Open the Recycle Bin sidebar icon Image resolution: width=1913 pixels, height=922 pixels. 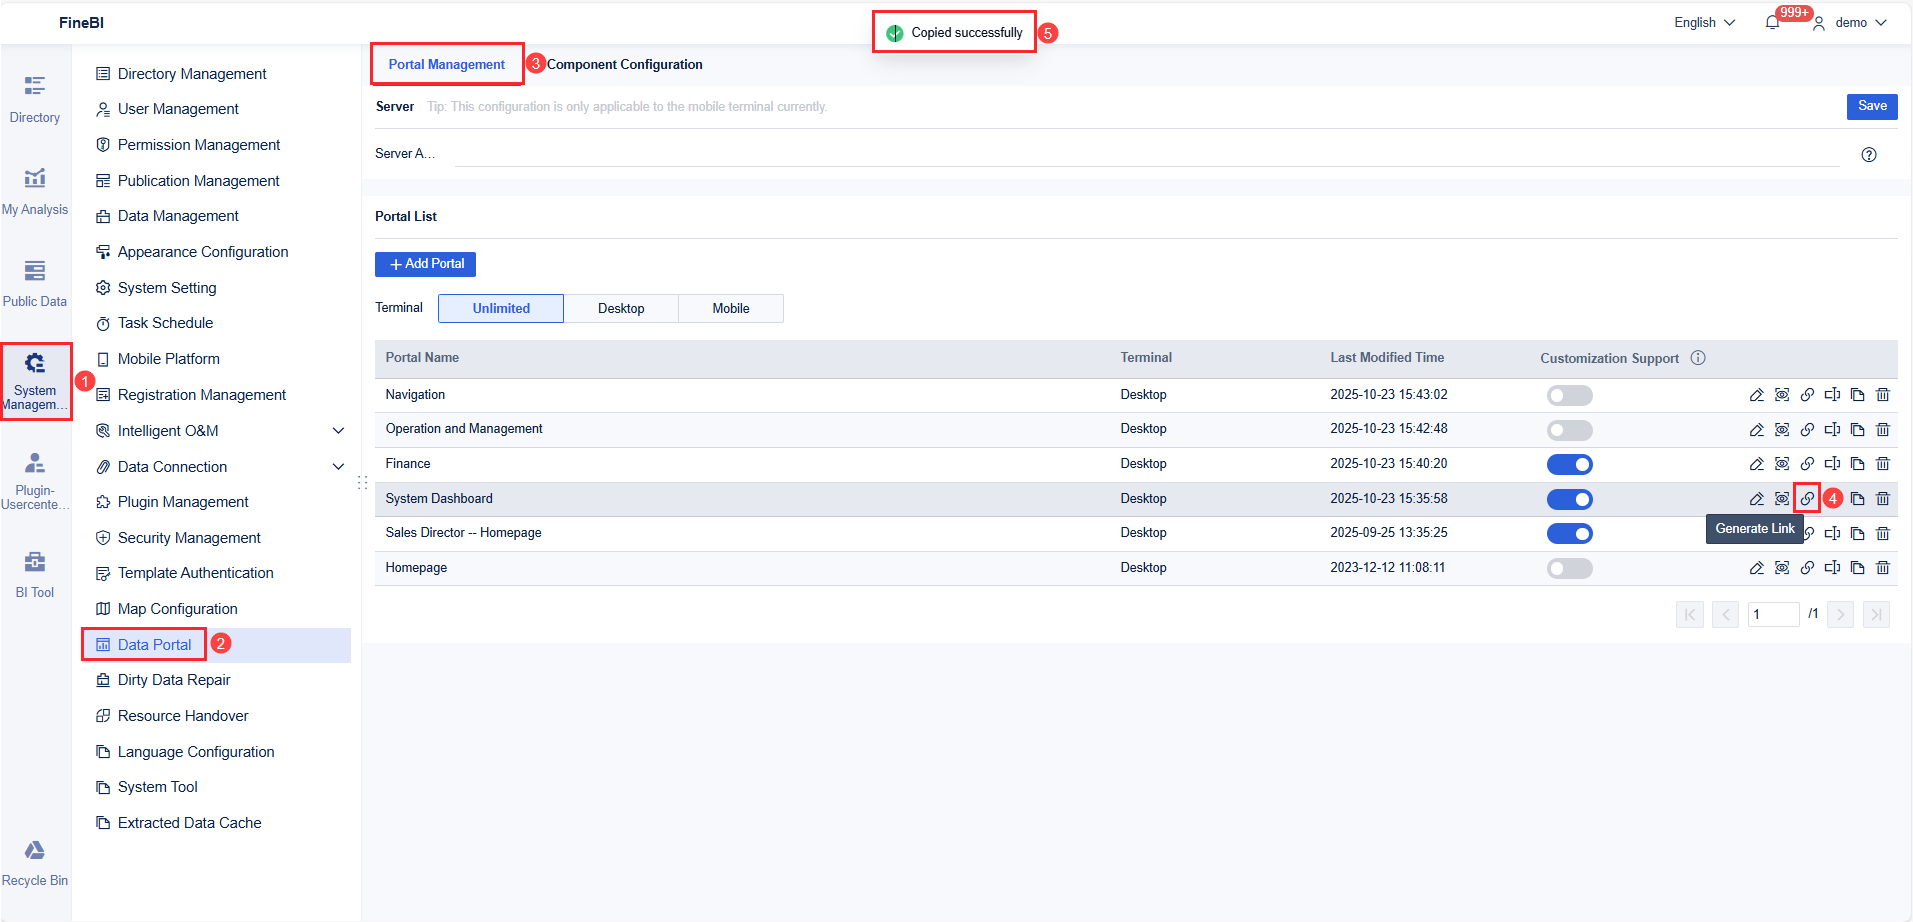click(35, 863)
